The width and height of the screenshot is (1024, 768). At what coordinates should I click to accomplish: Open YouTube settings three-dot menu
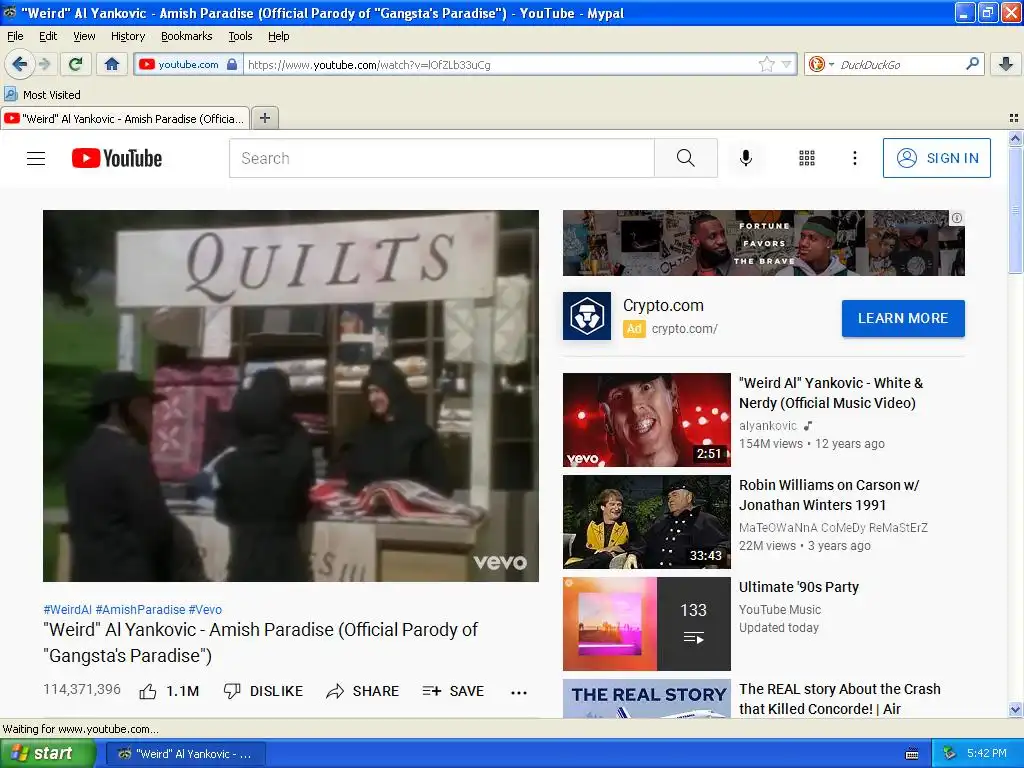(854, 158)
